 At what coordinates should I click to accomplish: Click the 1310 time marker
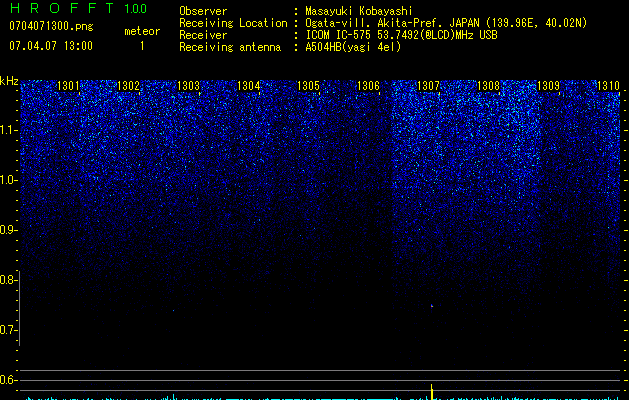click(608, 86)
